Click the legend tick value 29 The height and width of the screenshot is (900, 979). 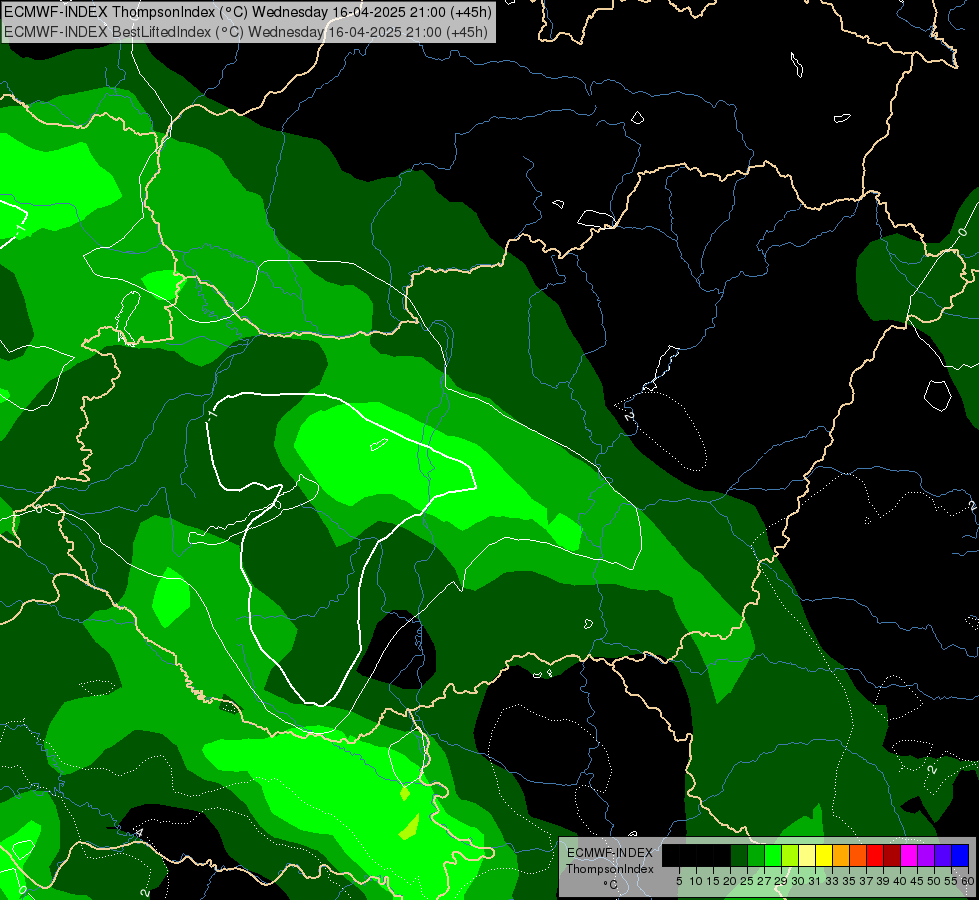pos(781,881)
